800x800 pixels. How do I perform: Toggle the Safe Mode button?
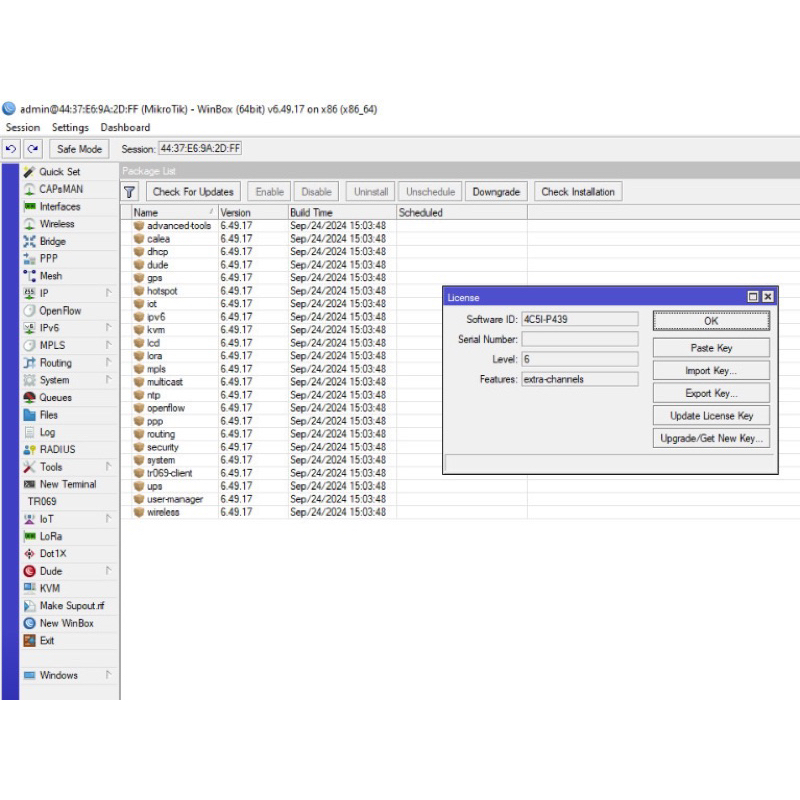pyautogui.click(x=79, y=149)
